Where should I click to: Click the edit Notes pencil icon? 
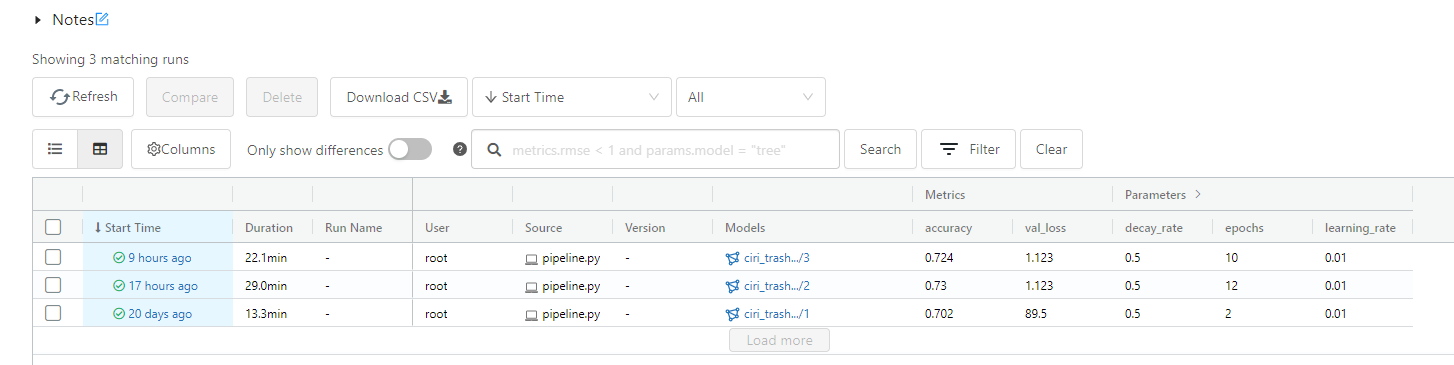(x=102, y=19)
